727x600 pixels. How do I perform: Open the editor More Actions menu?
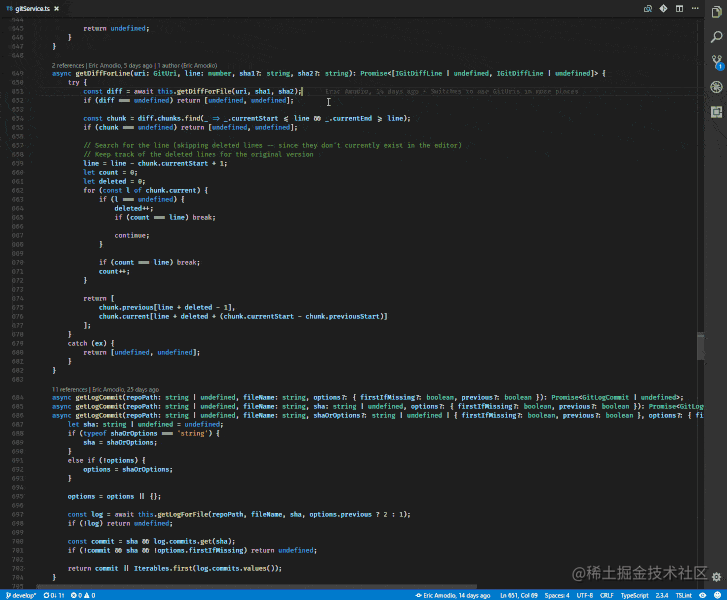(x=693, y=8)
